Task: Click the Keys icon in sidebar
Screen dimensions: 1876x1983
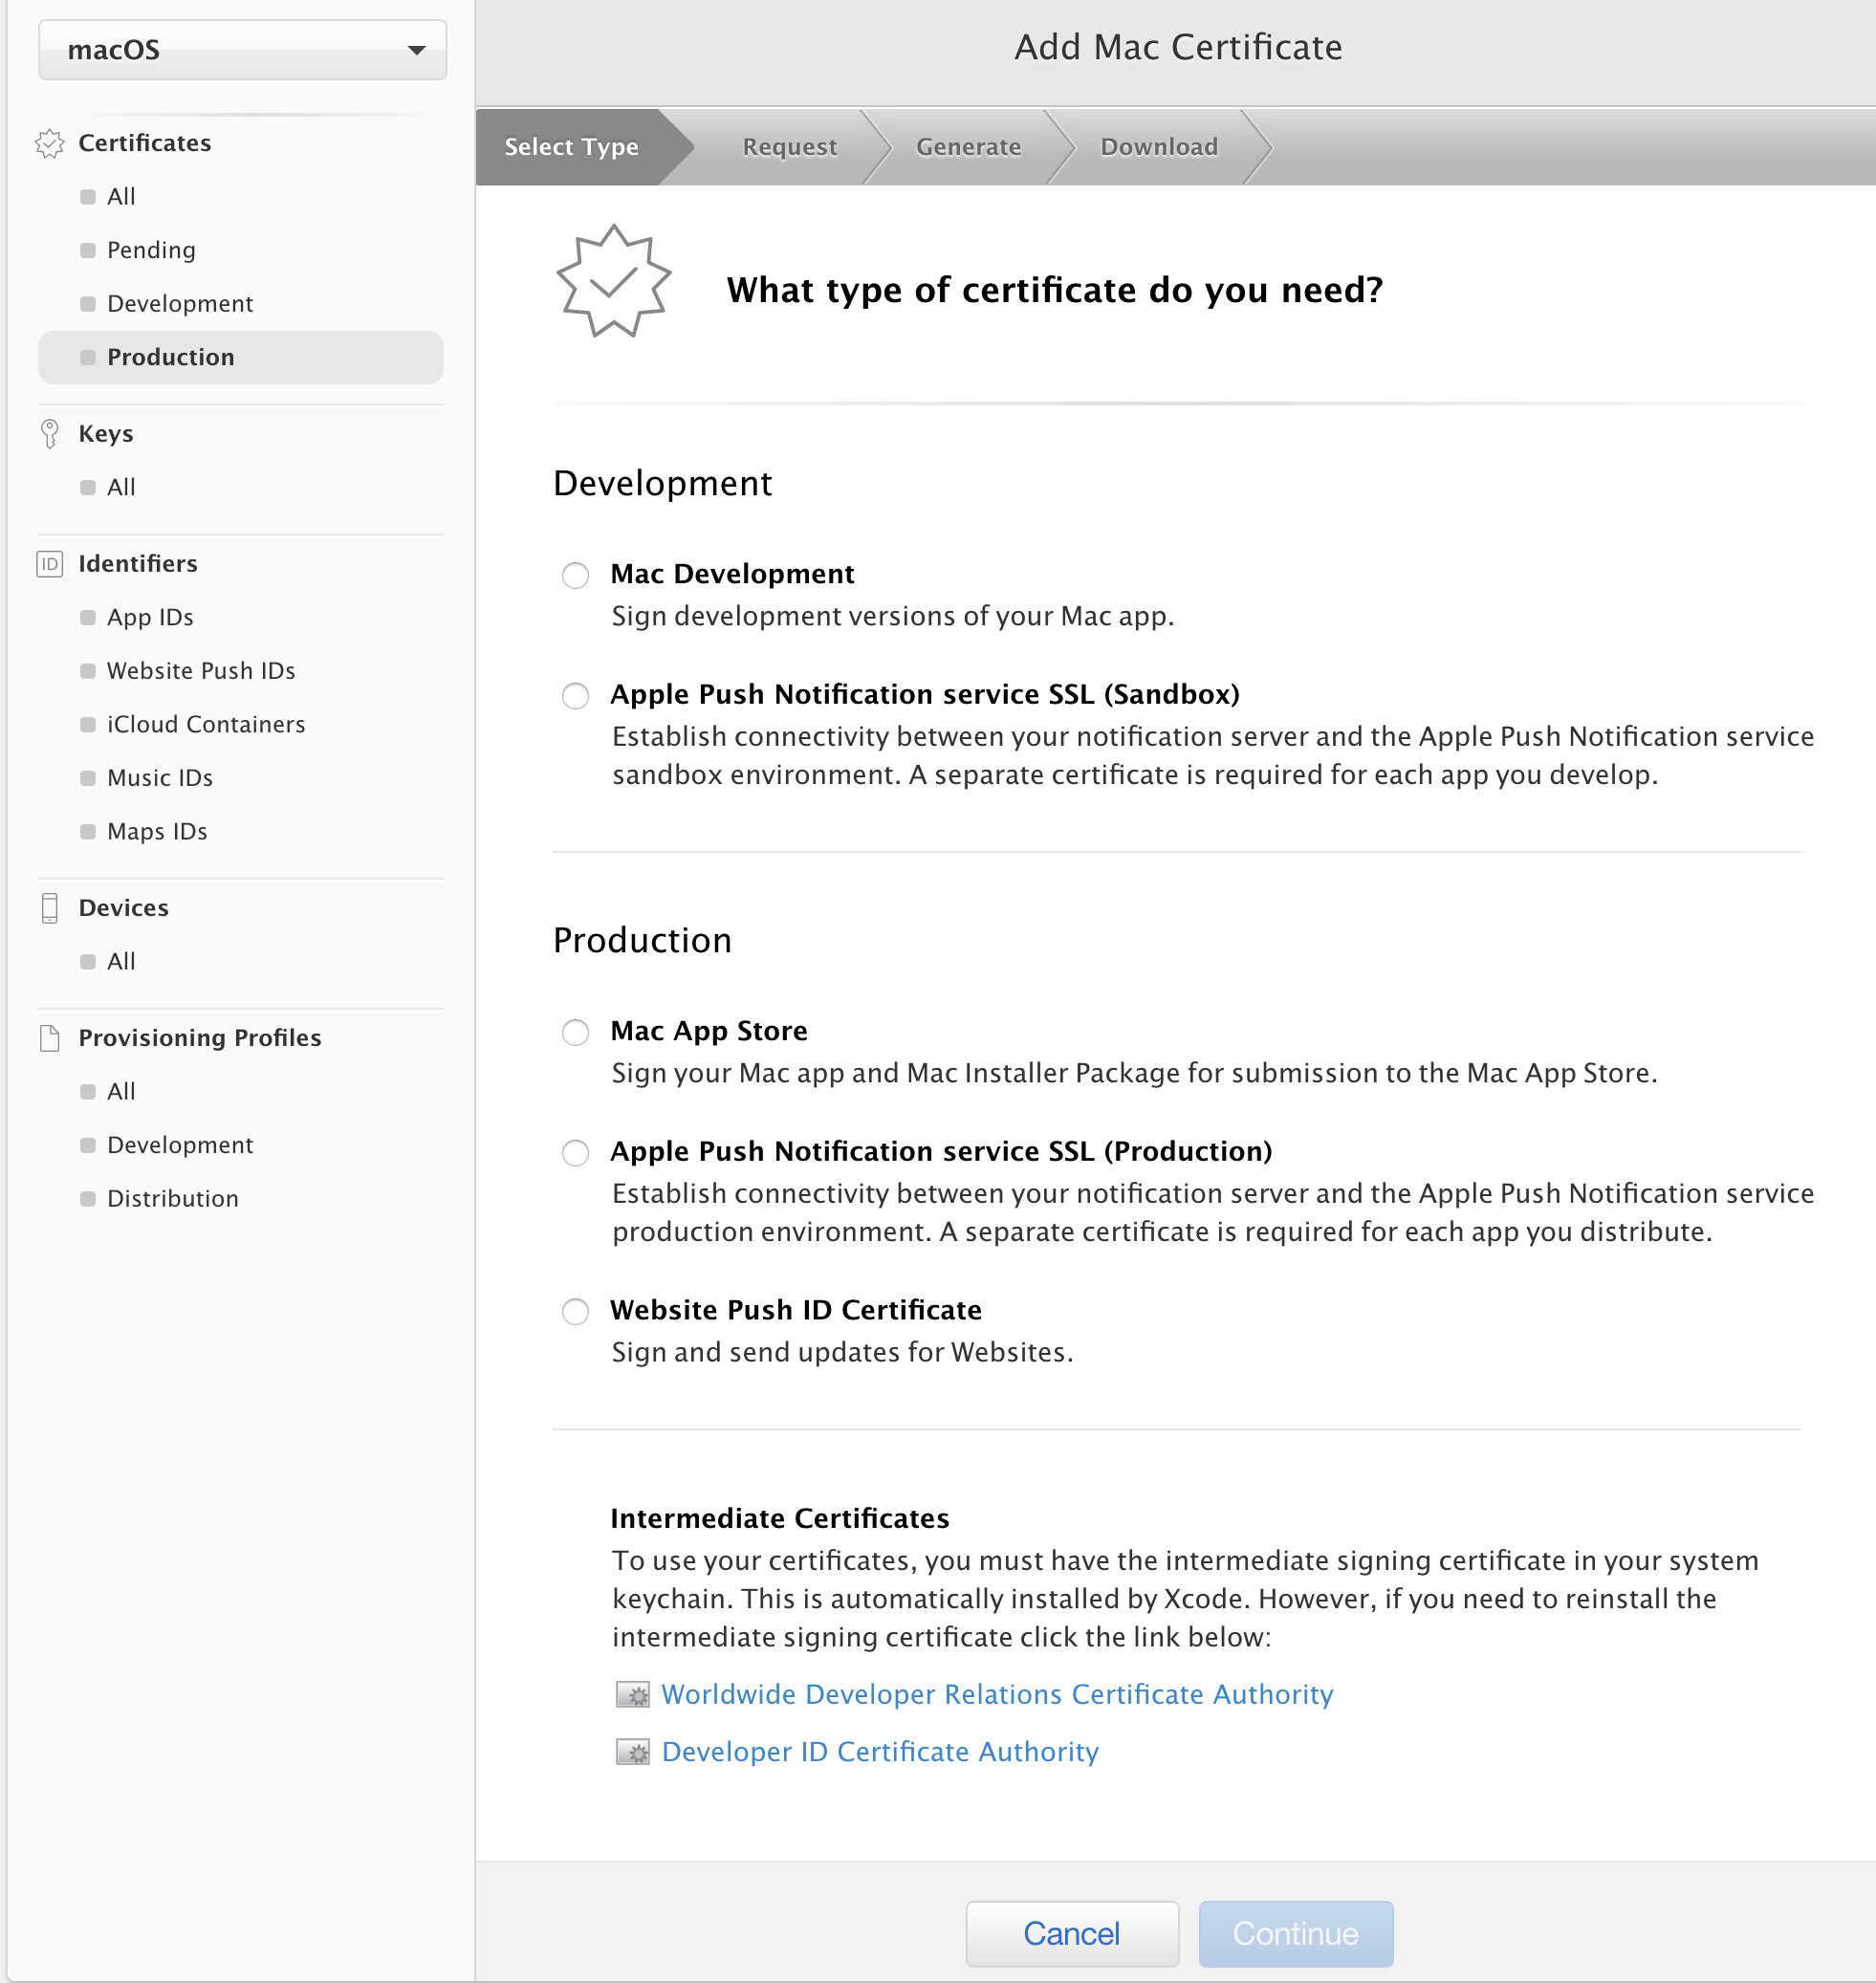Action: click(x=50, y=434)
